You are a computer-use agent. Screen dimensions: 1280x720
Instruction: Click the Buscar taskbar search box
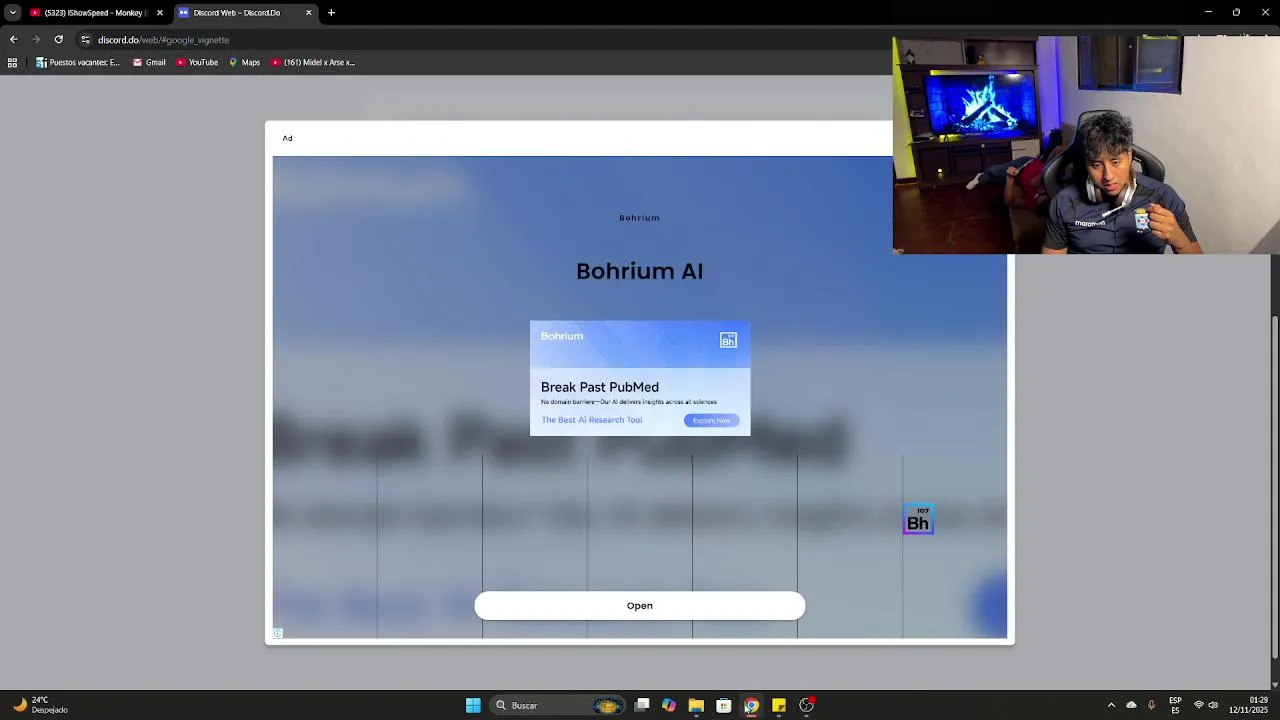point(560,705)
